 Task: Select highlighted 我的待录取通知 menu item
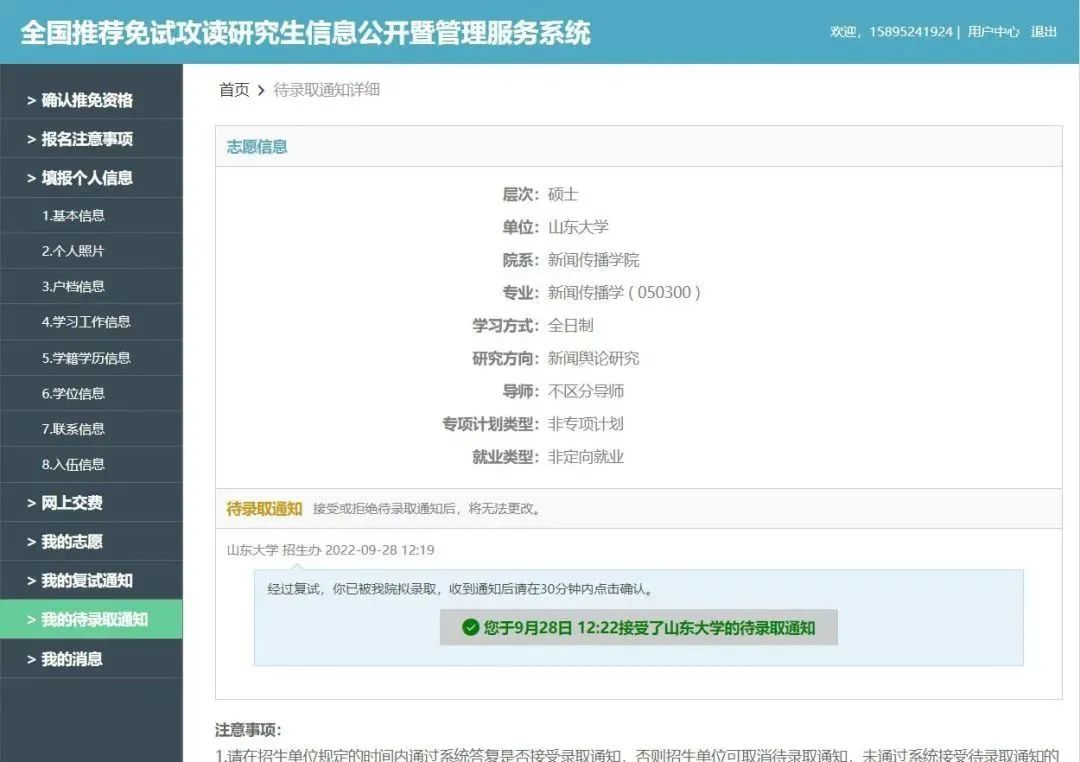point(93,620)
